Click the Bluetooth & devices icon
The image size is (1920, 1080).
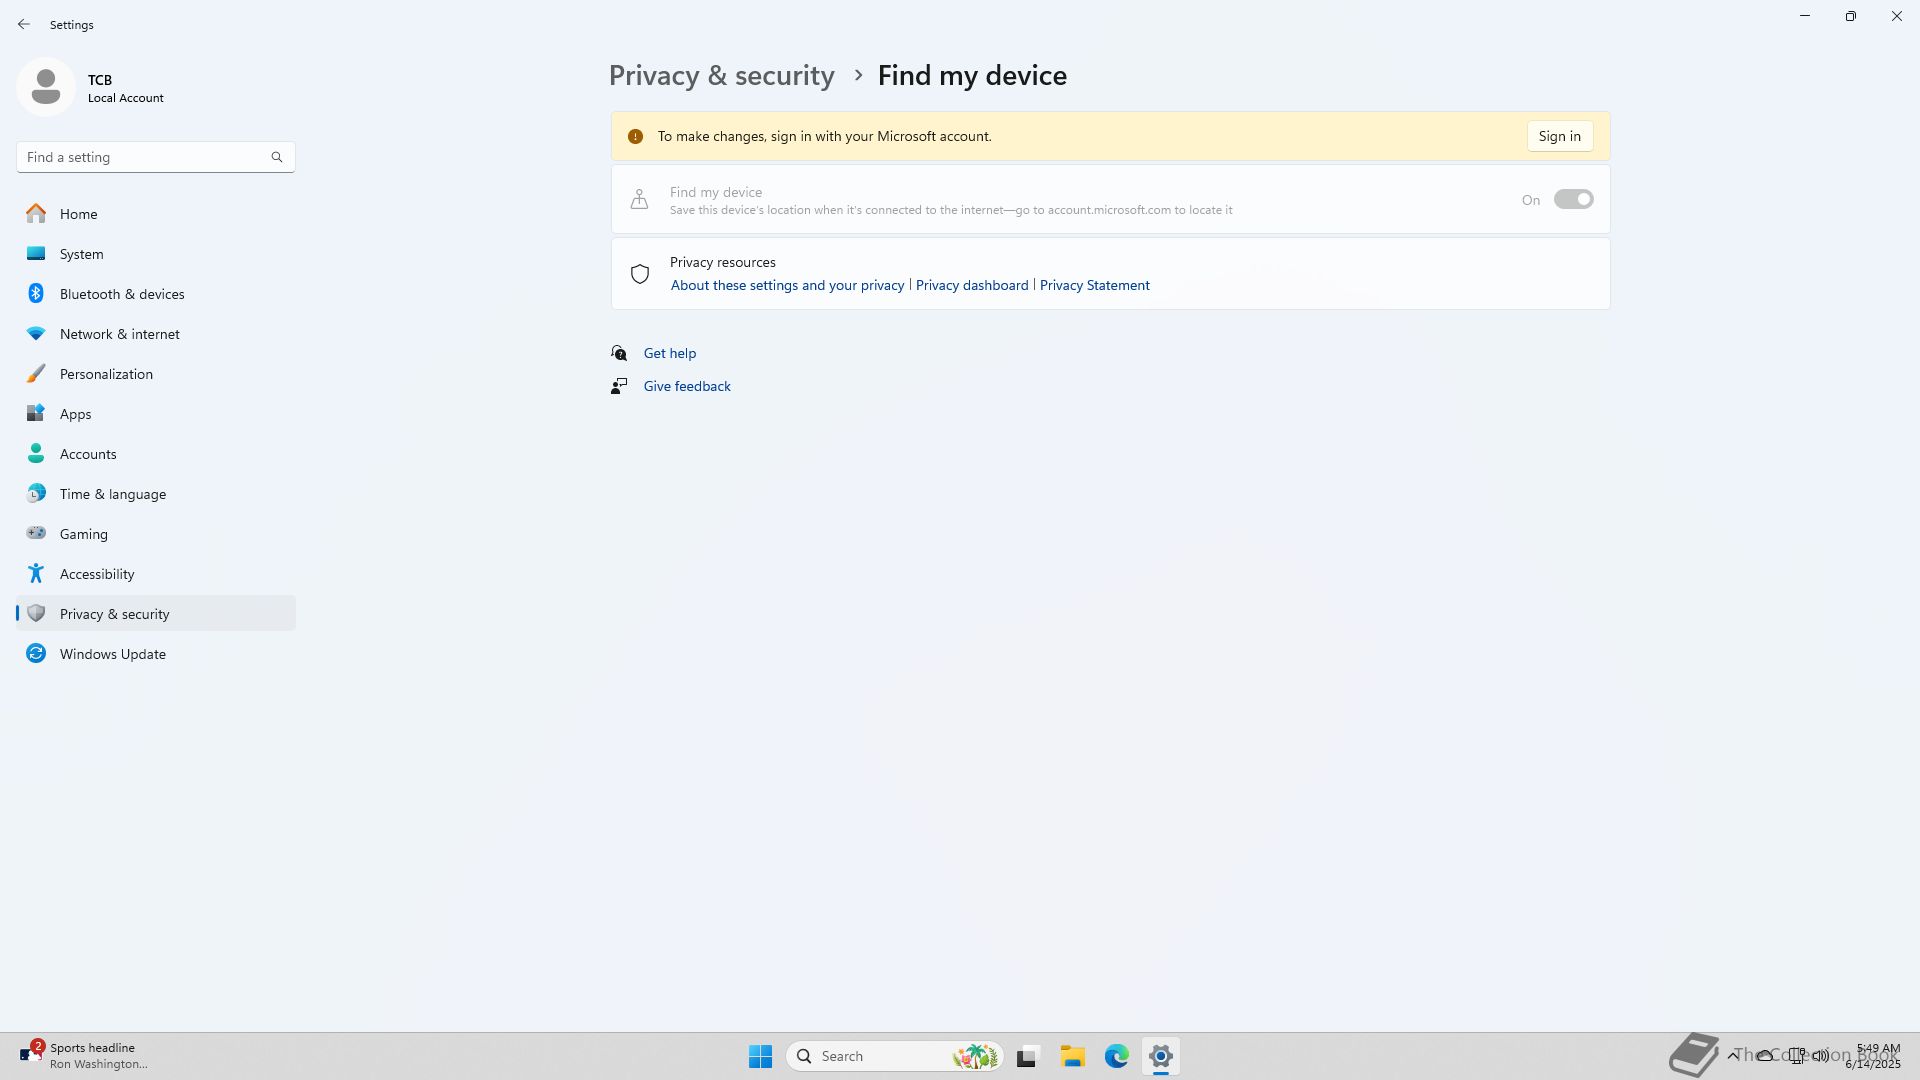[x=36, y=294]
